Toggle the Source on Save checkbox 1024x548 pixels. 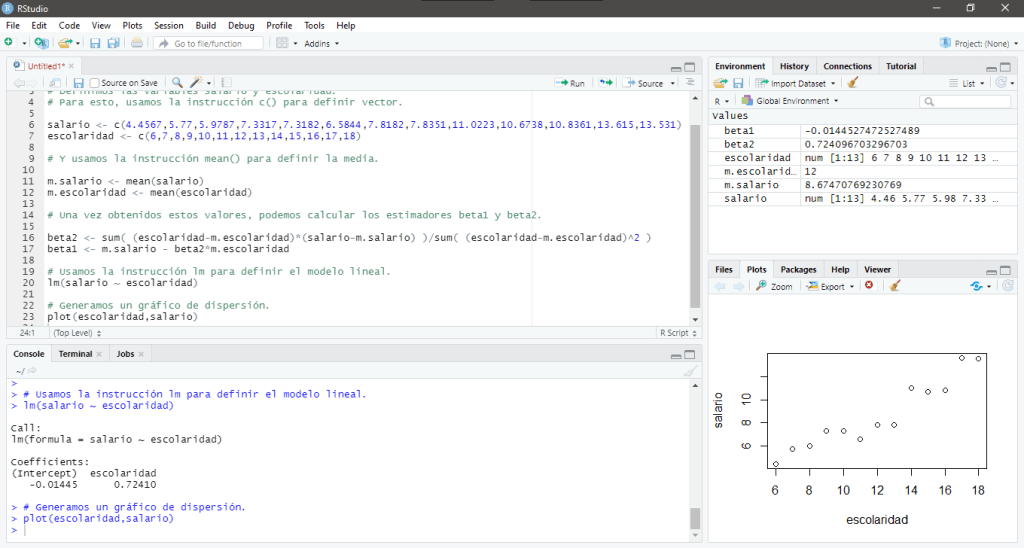click(x=95, y=83)
